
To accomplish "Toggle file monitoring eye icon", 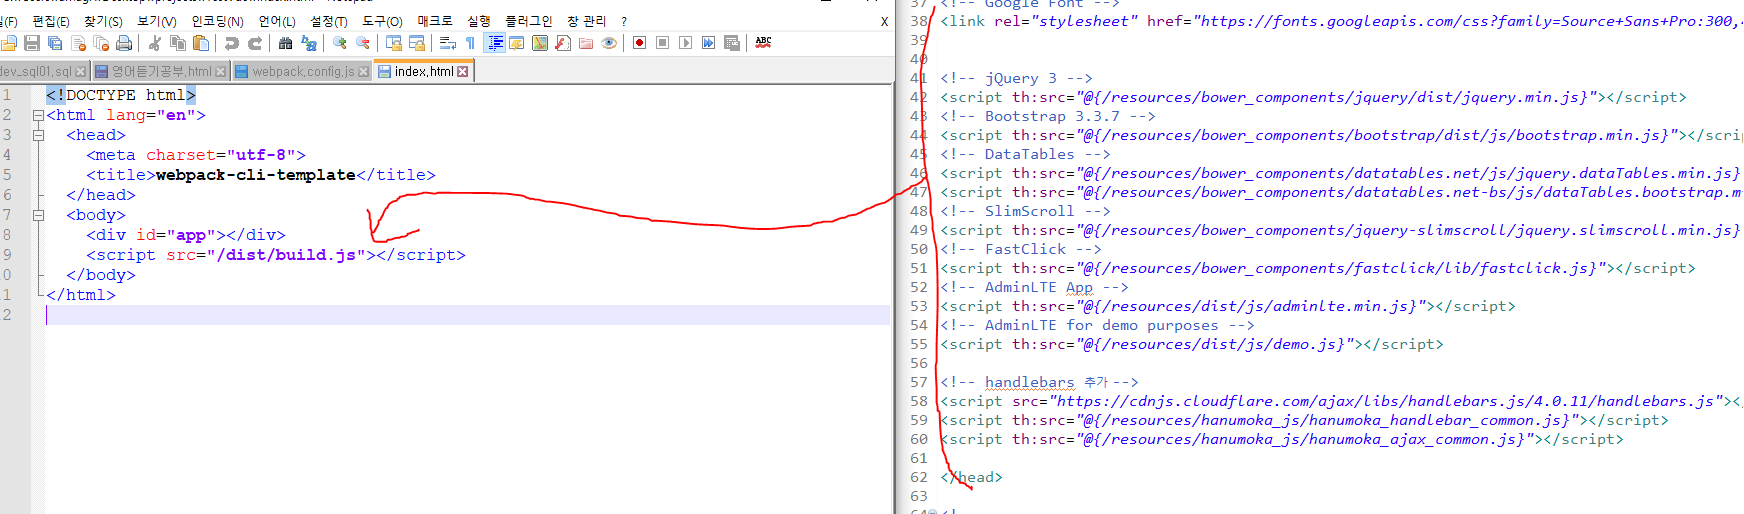I will (x=609, y=43).
